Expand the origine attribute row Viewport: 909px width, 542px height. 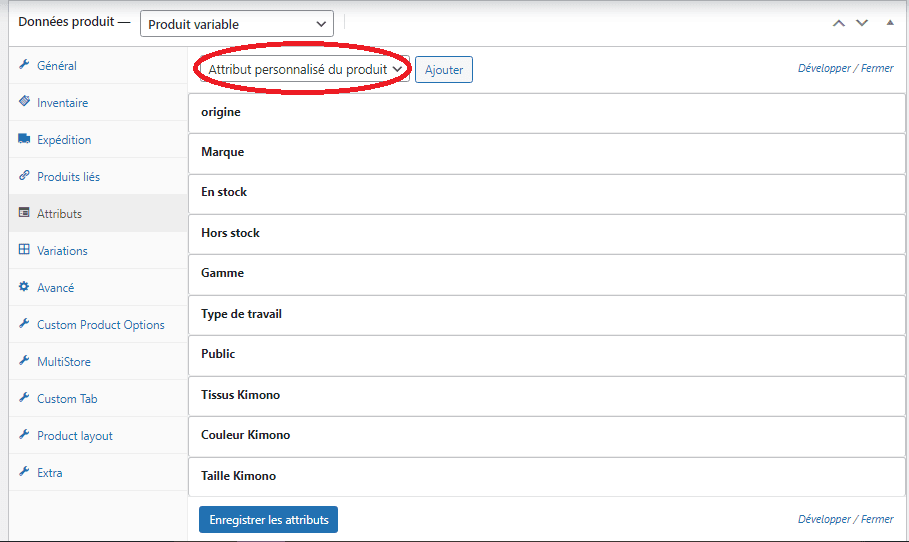coord(547,112)
